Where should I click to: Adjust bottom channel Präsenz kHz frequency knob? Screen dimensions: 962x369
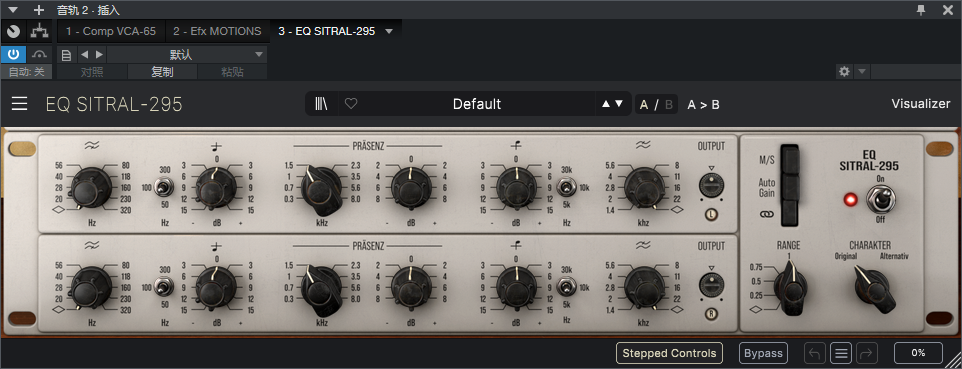[321, 288]
